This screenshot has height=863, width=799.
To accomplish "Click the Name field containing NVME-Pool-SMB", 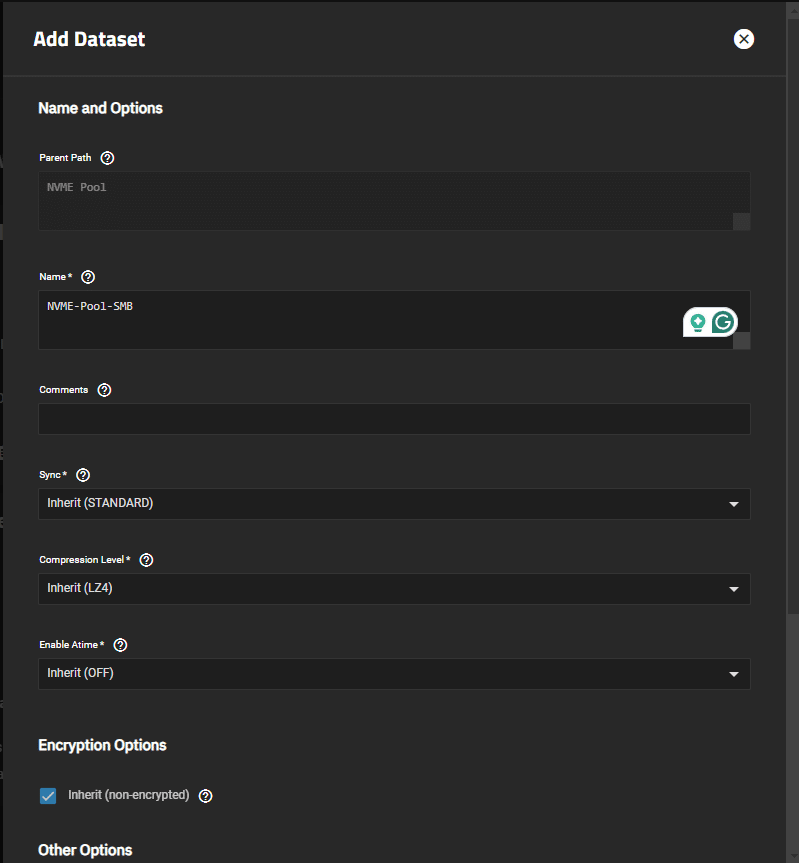I will (x=394, y=320).
